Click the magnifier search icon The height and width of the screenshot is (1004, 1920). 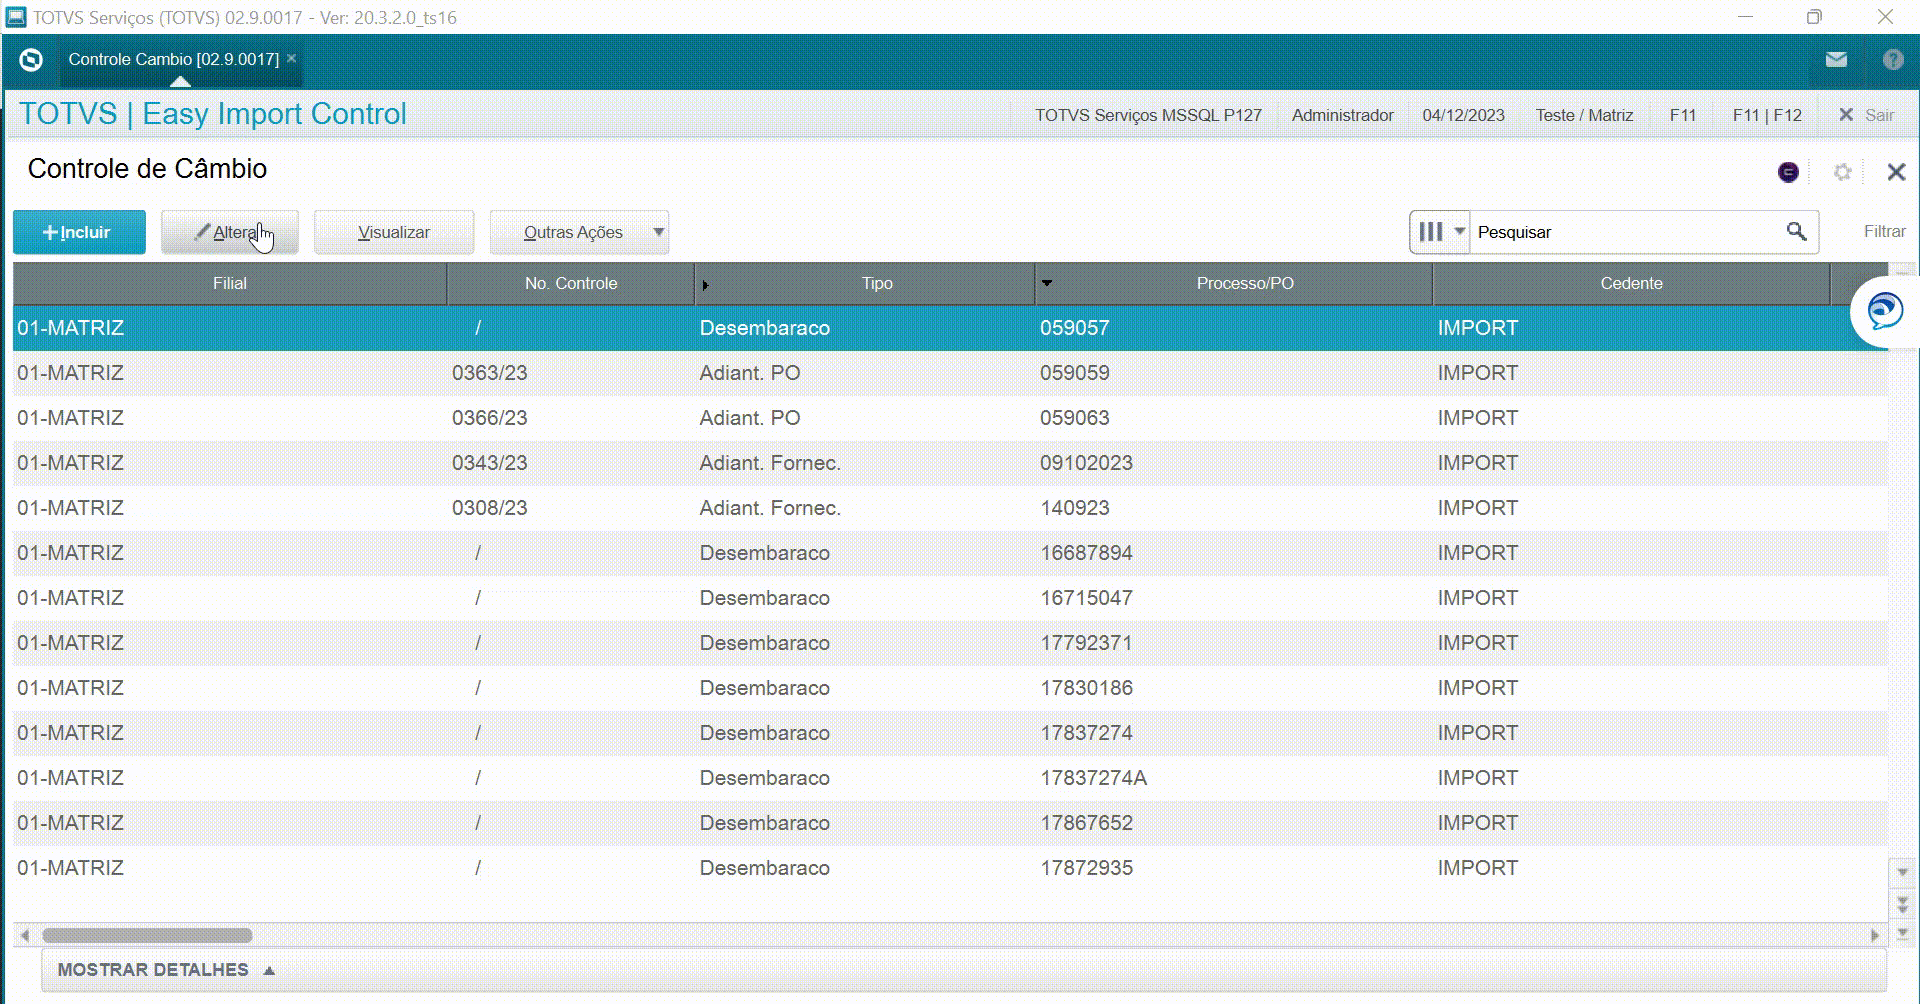pos(1796,232)
